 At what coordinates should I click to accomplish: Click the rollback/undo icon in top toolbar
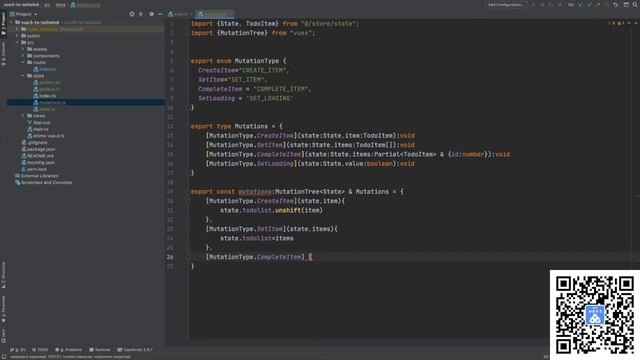click(615, 4)
